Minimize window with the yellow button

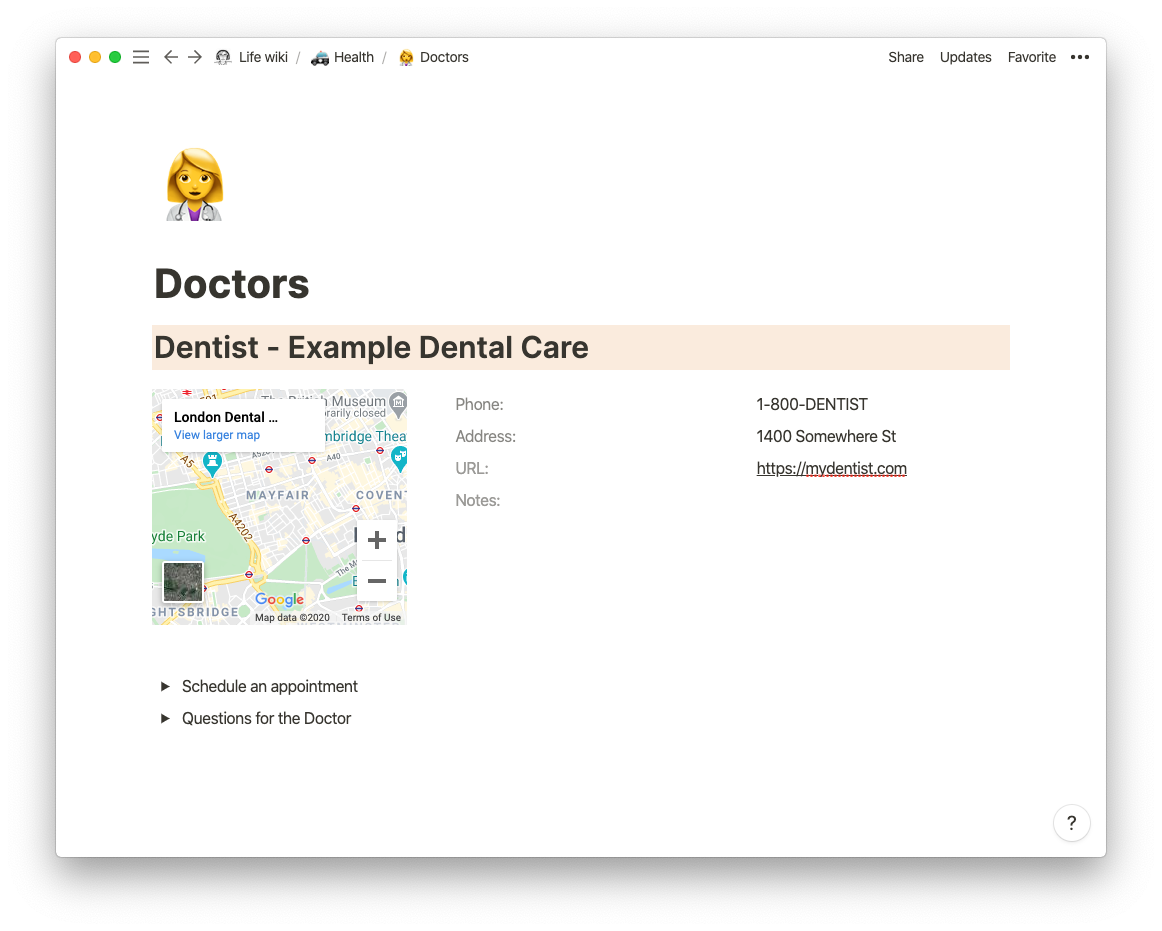(95, 57)
